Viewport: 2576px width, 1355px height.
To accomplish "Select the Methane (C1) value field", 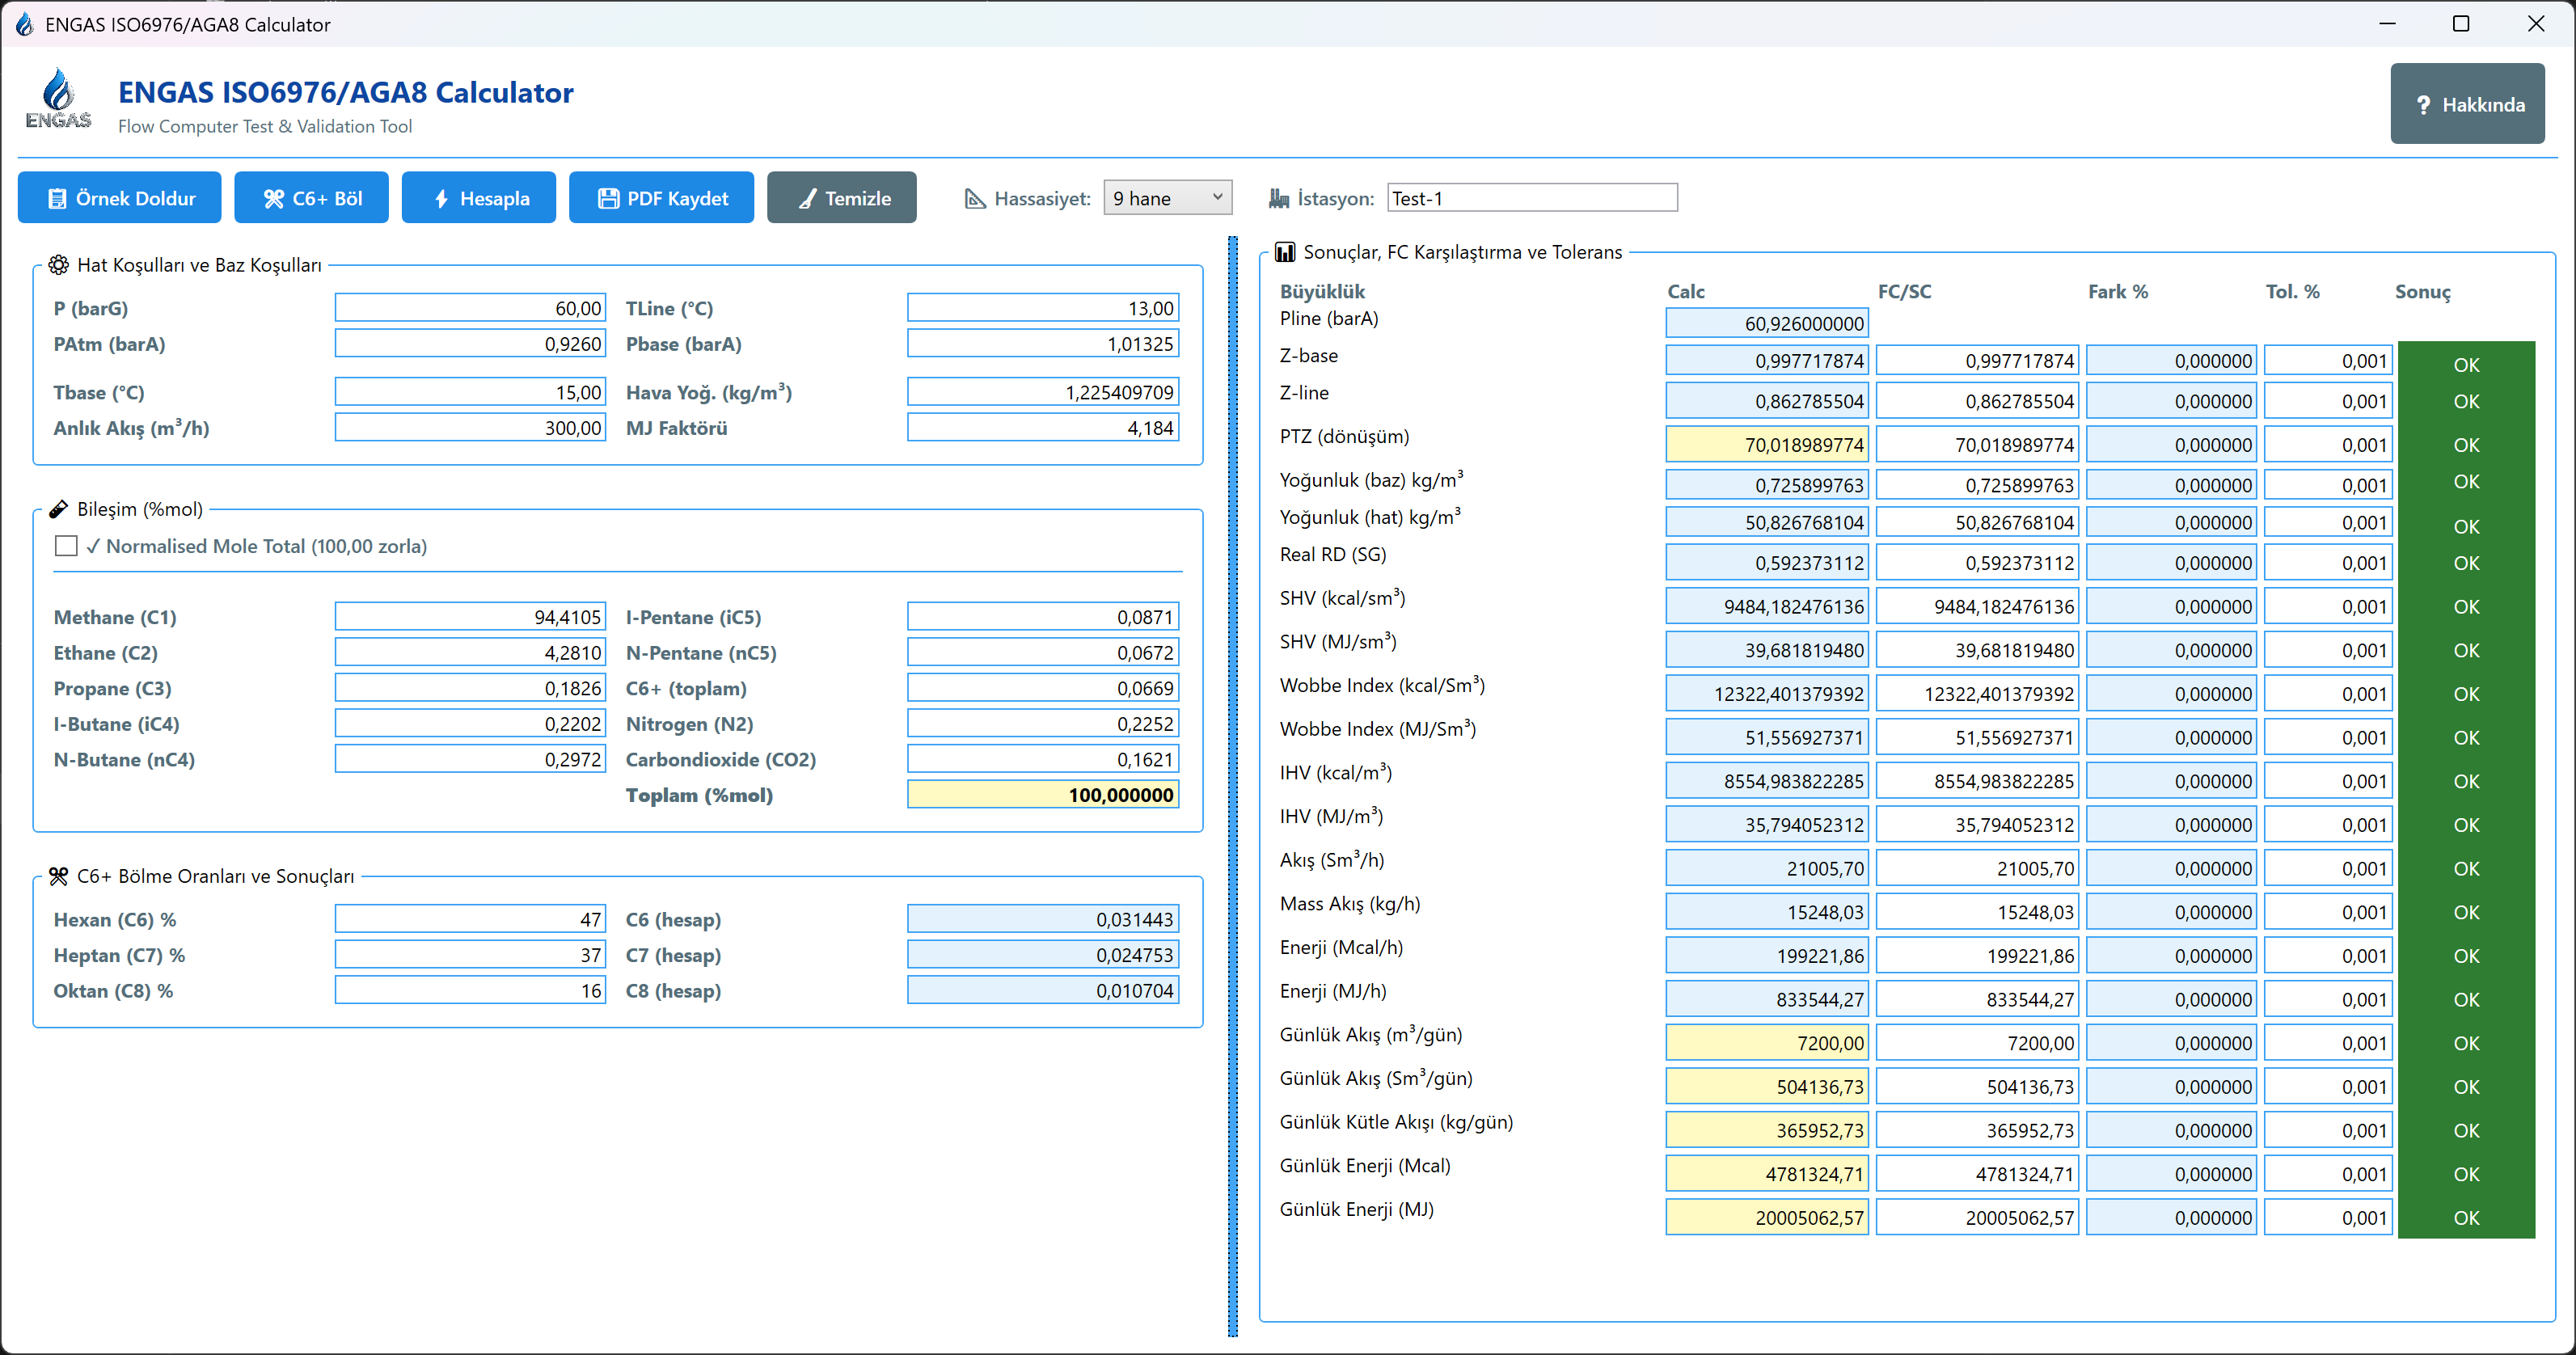I will (x=470, y=617).
